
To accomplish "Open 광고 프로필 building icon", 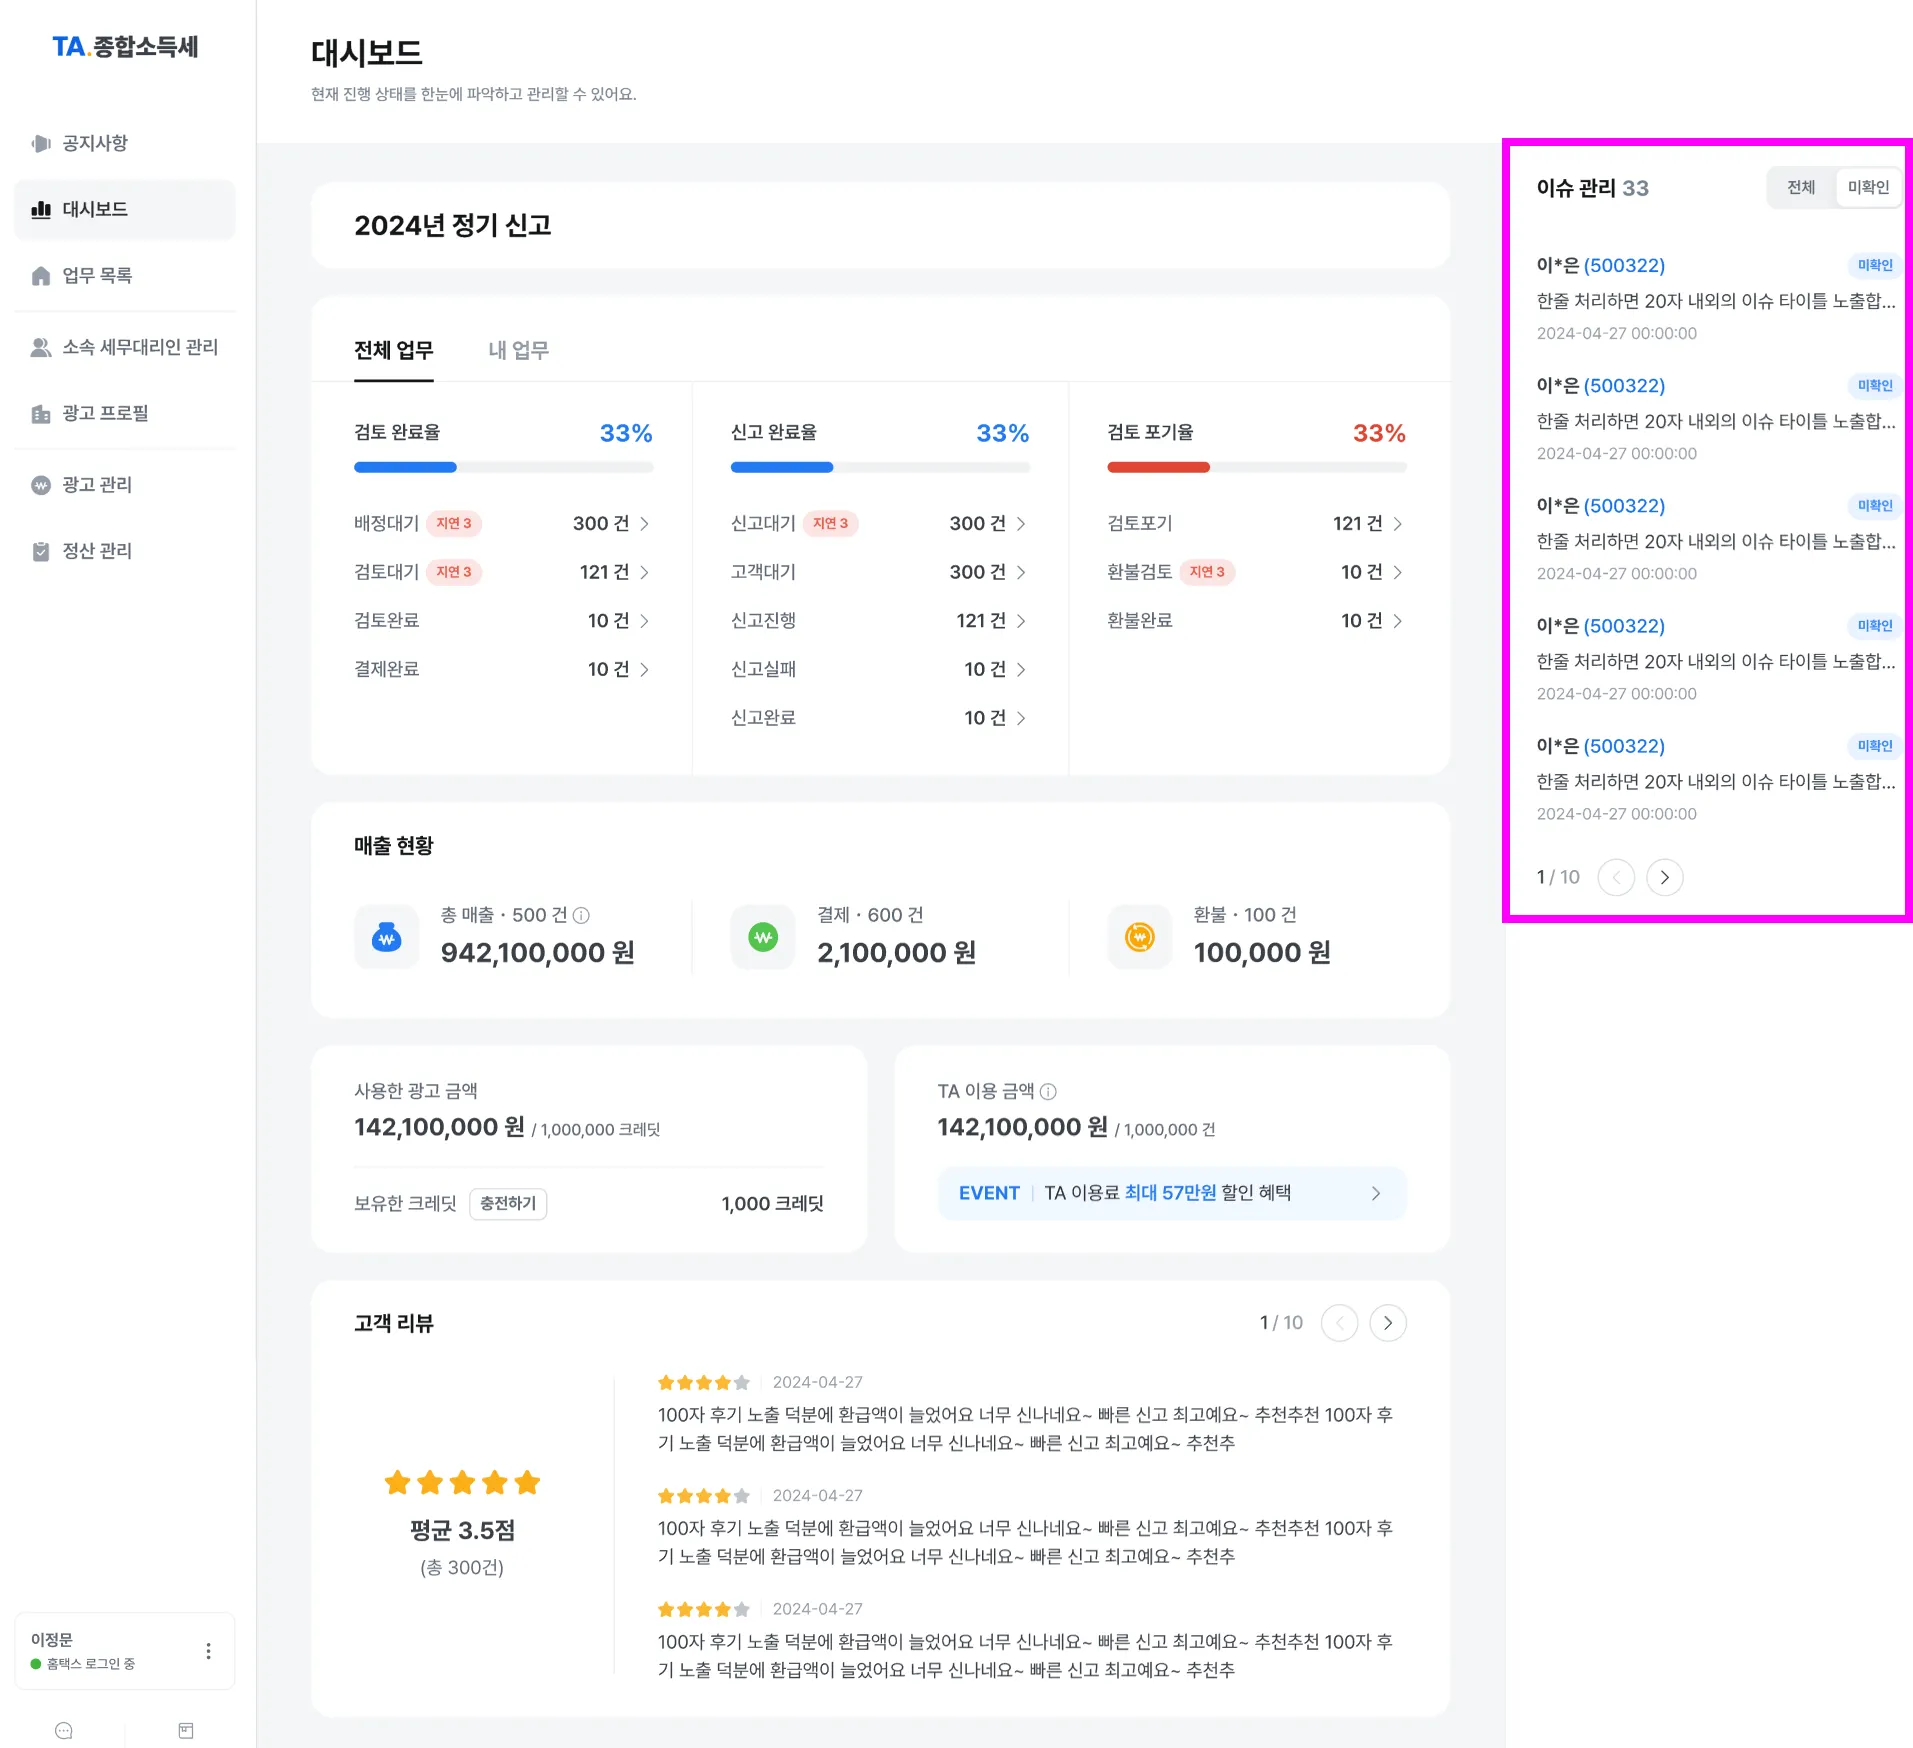I will [x=41, y=413].
